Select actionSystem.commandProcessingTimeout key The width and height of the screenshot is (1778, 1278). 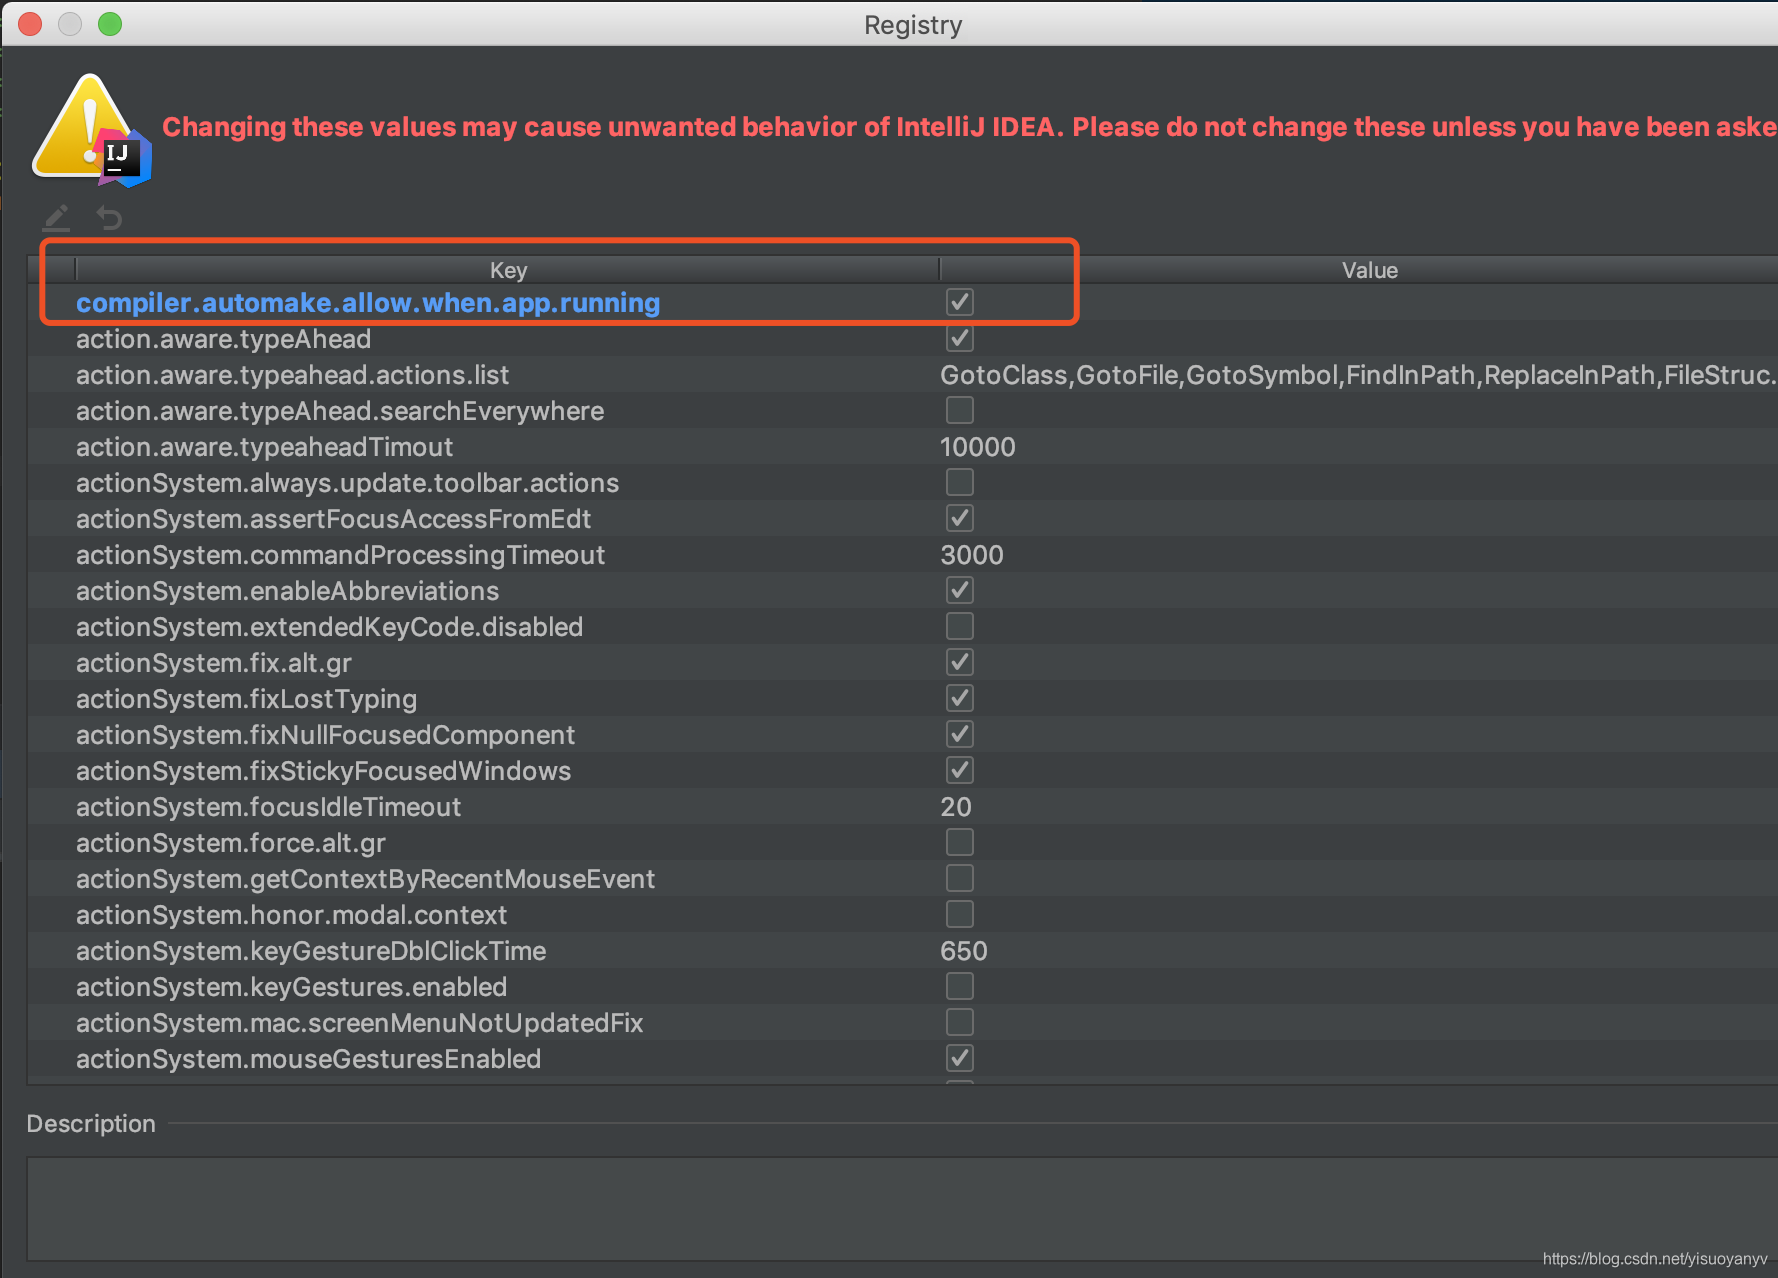[340, 555]
